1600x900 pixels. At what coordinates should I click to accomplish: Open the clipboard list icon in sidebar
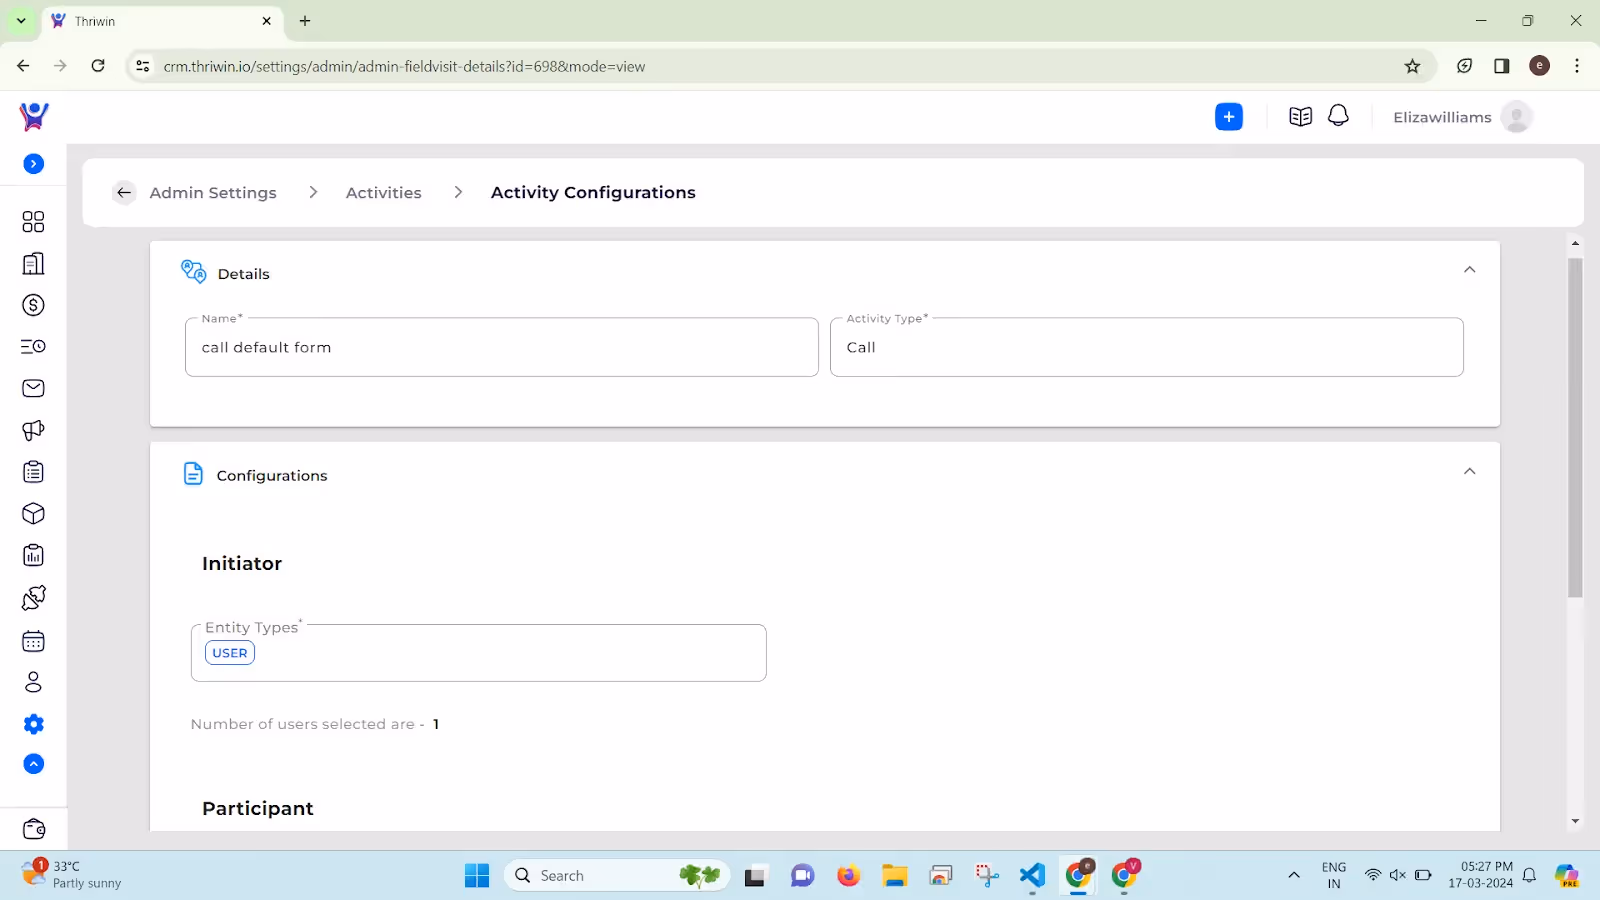click(x=33, y=472)
